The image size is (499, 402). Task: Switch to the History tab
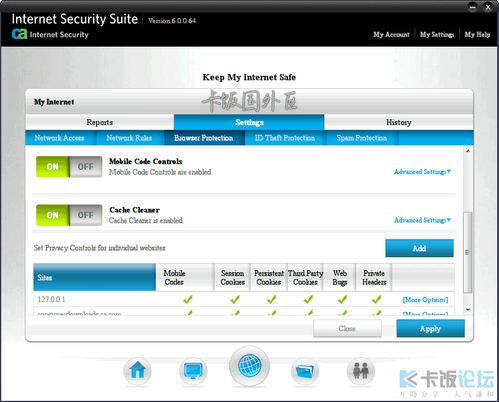click(x=399, y=122)
